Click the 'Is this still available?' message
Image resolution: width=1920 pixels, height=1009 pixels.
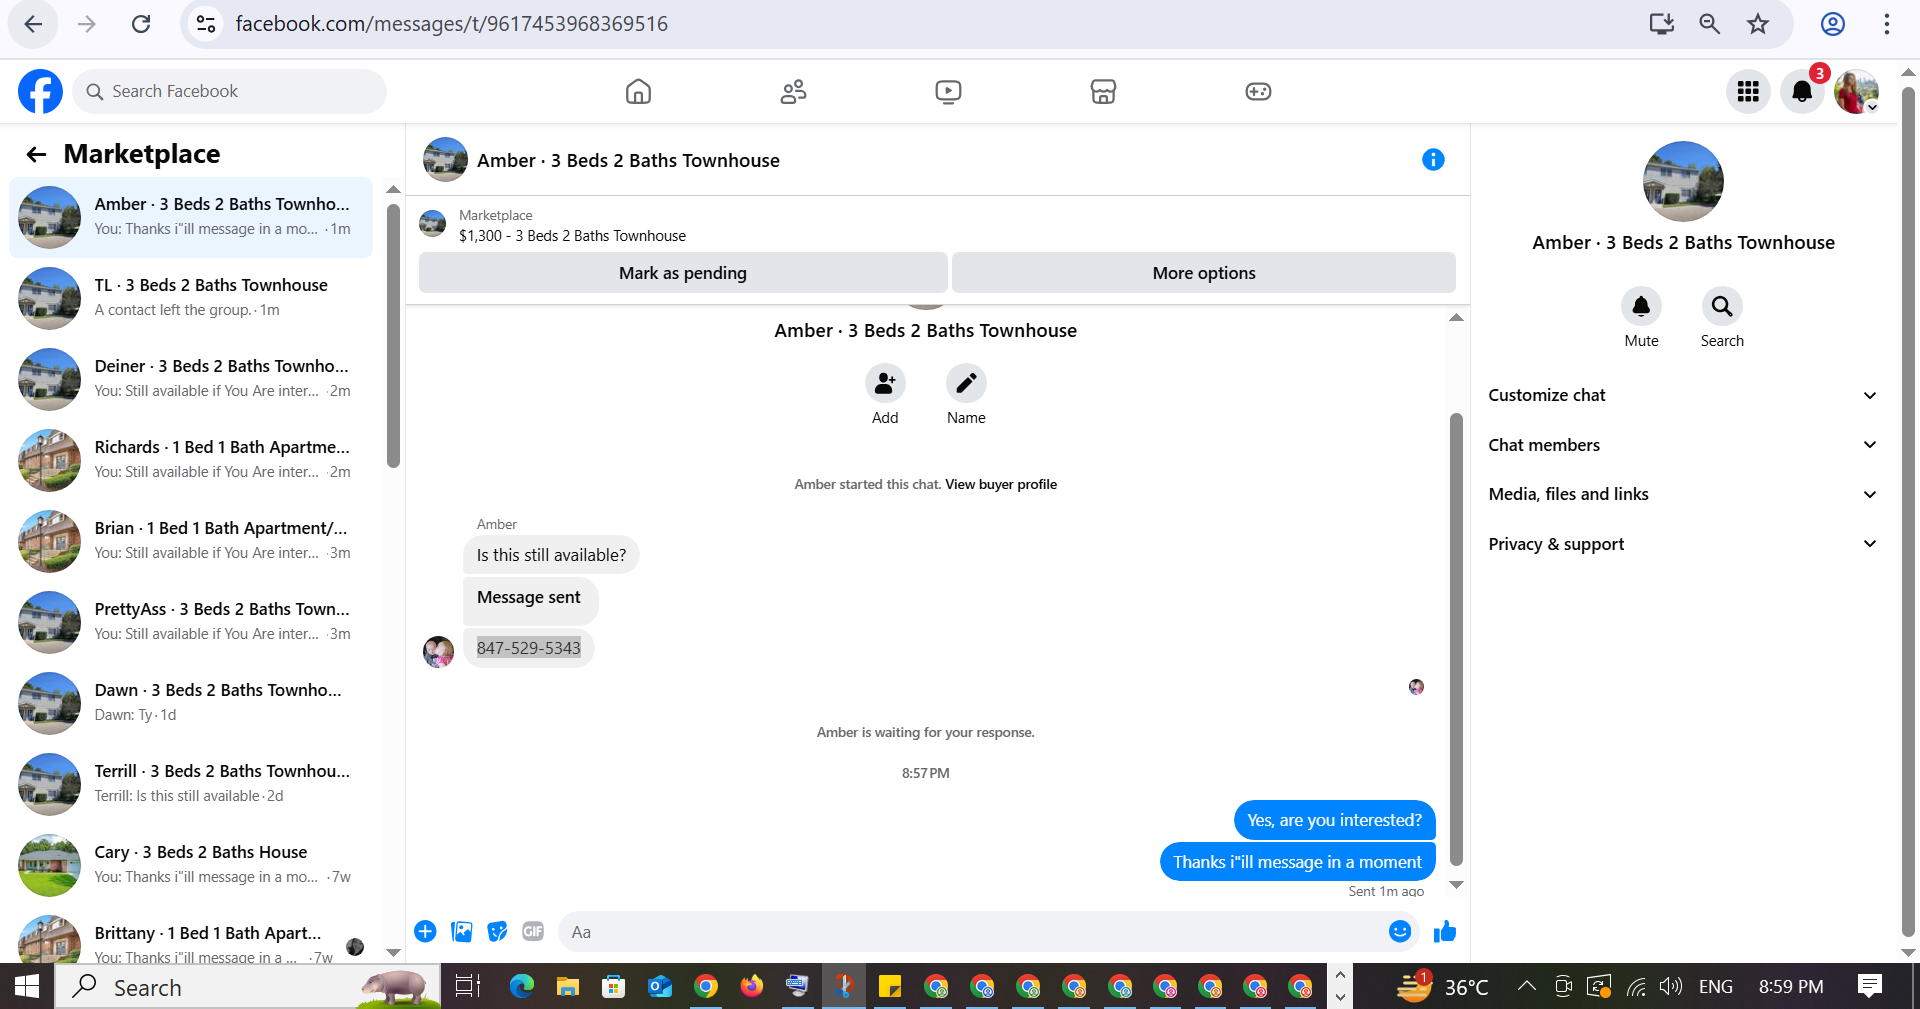pyautogui.click(x=551, y=555)
